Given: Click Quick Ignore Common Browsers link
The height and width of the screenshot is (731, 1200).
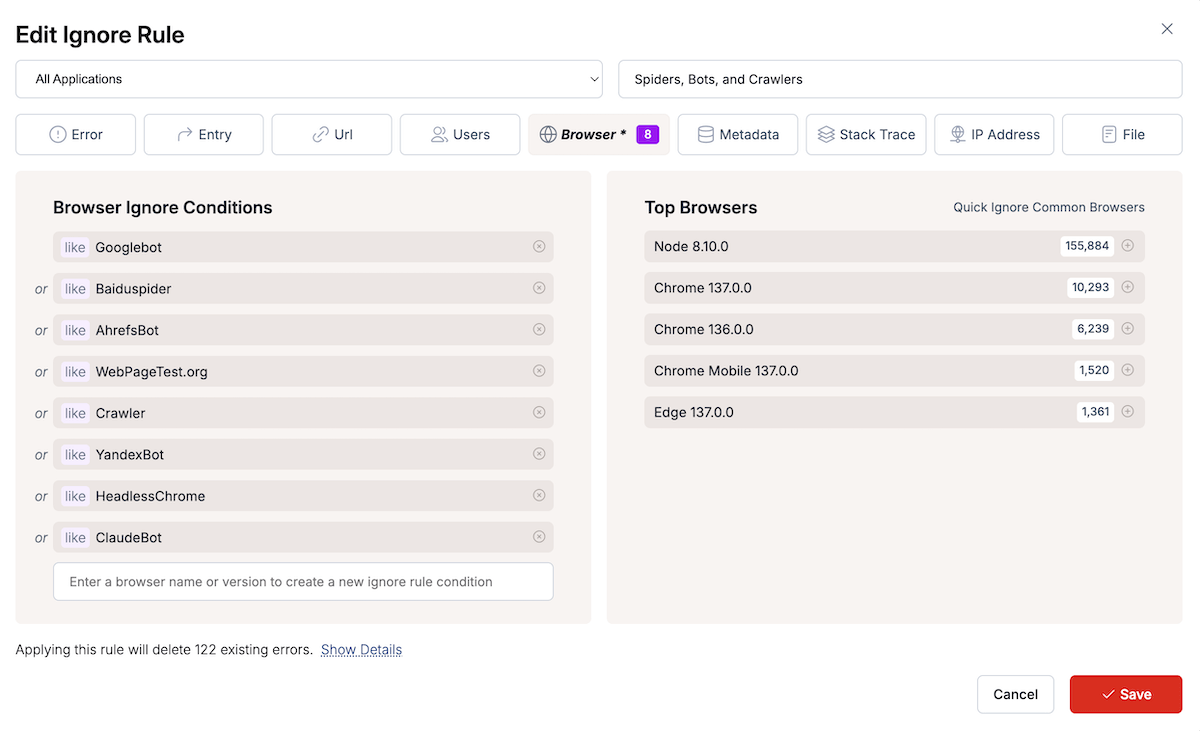Looking at the screenshot, I should point(1048,208).
